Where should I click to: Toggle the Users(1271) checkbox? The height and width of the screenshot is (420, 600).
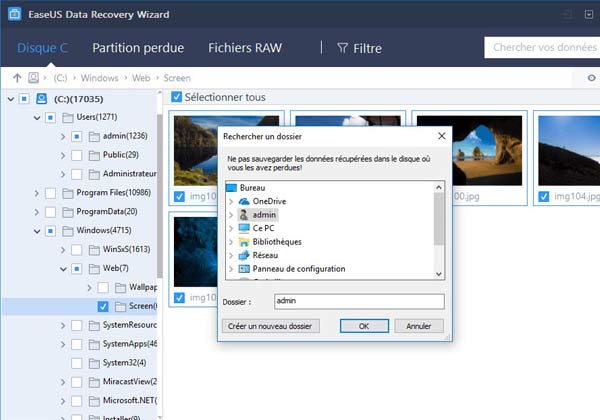coord(50,117)
